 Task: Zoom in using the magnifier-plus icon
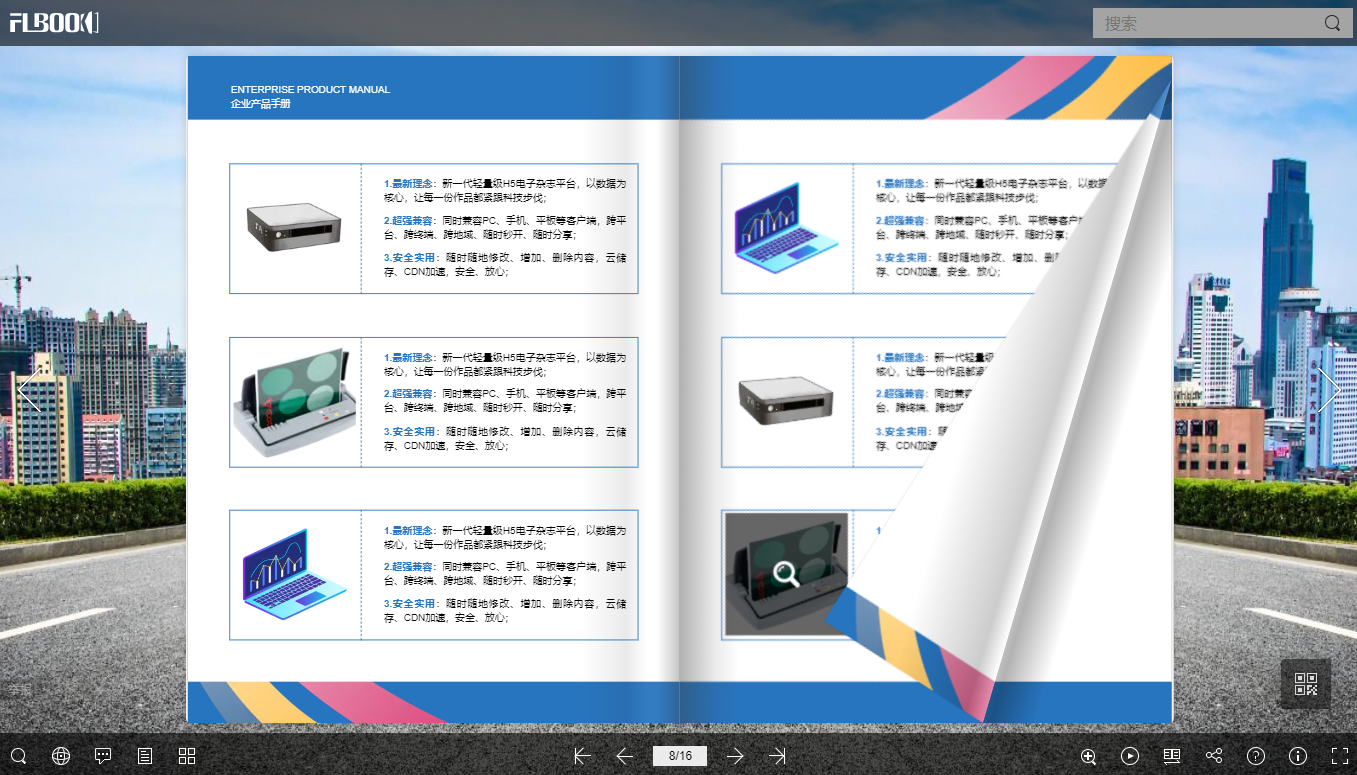pyautogui.click(x=1089, y=757)
